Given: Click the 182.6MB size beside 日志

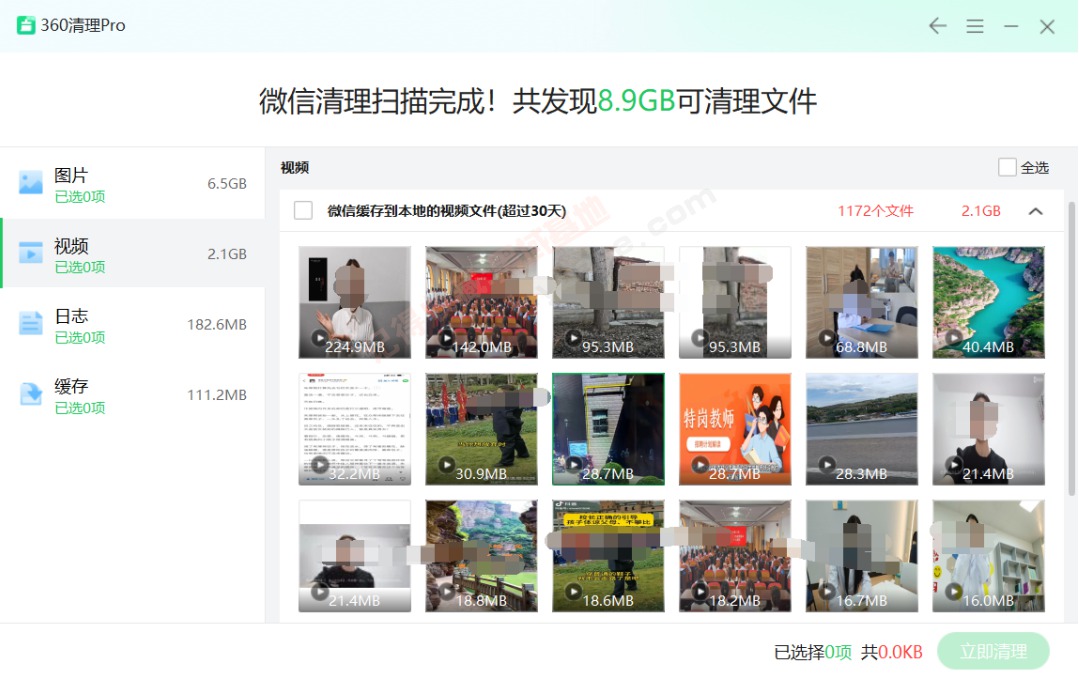Looking at the screenshot, I should click(217, 325).
